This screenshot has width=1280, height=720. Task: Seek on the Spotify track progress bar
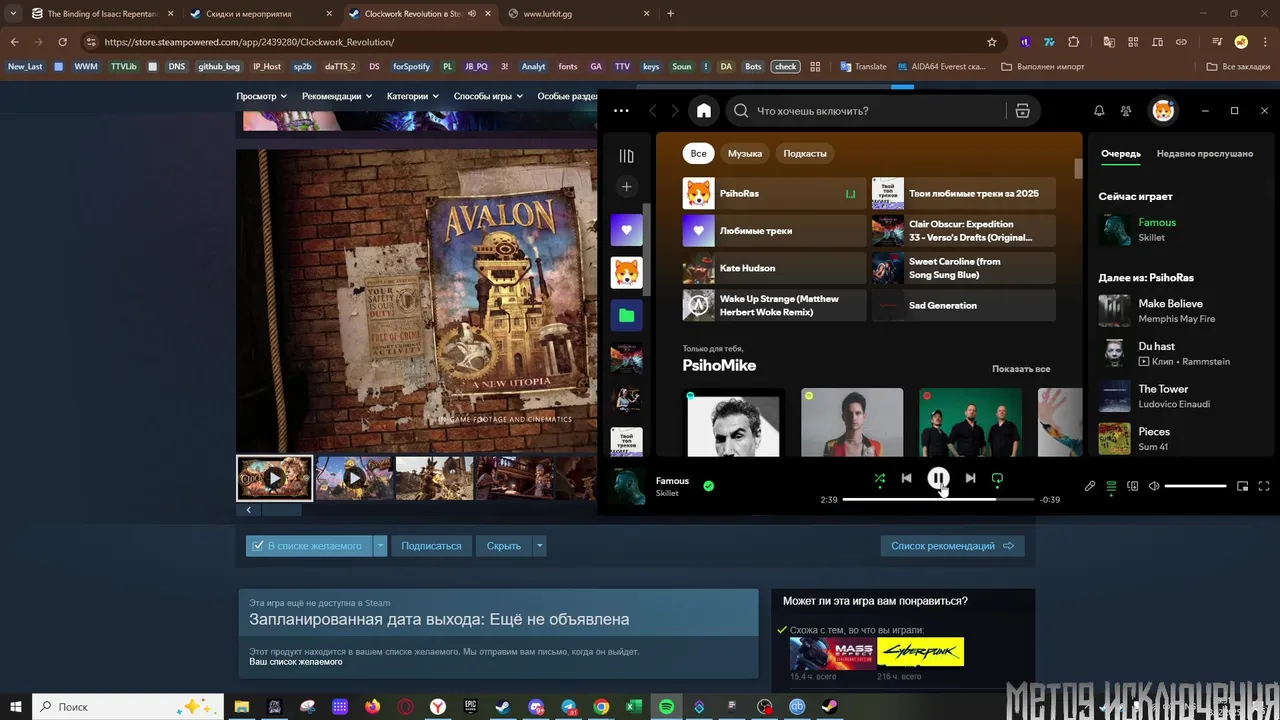point(938,499)
